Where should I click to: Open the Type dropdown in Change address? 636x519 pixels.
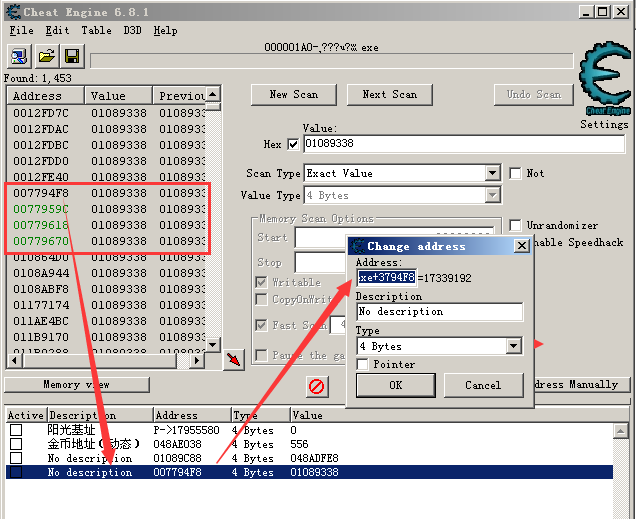point(514,346)
